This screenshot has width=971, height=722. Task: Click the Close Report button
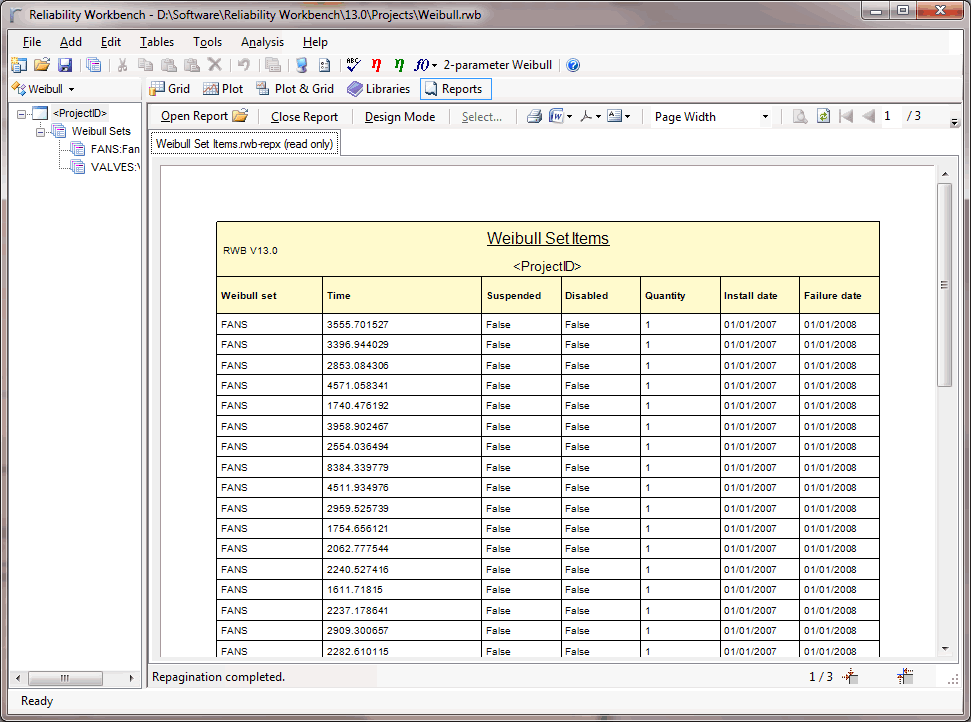click(x=304, y=117)
